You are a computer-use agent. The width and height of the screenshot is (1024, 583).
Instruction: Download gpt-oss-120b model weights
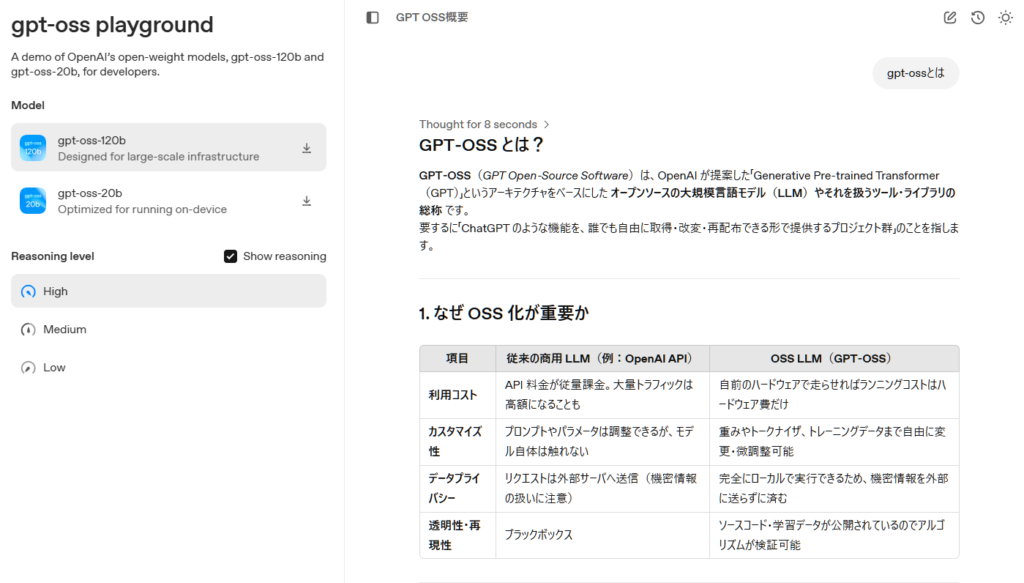(x=306, y=148)
